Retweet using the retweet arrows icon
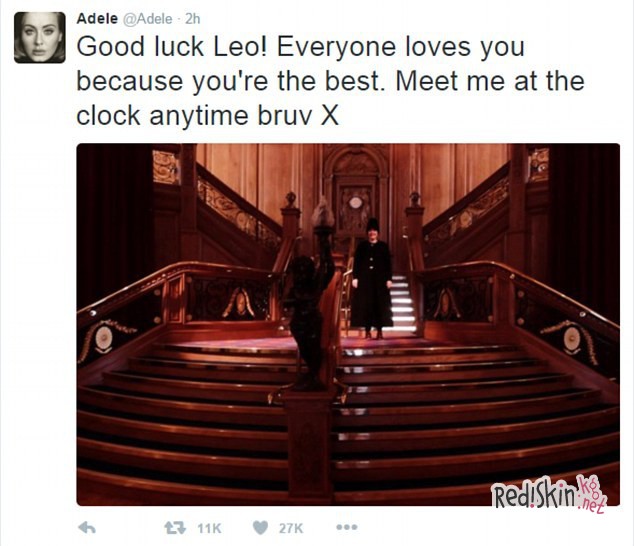Screen dimensions: 634x546 [x=175, y=527]
